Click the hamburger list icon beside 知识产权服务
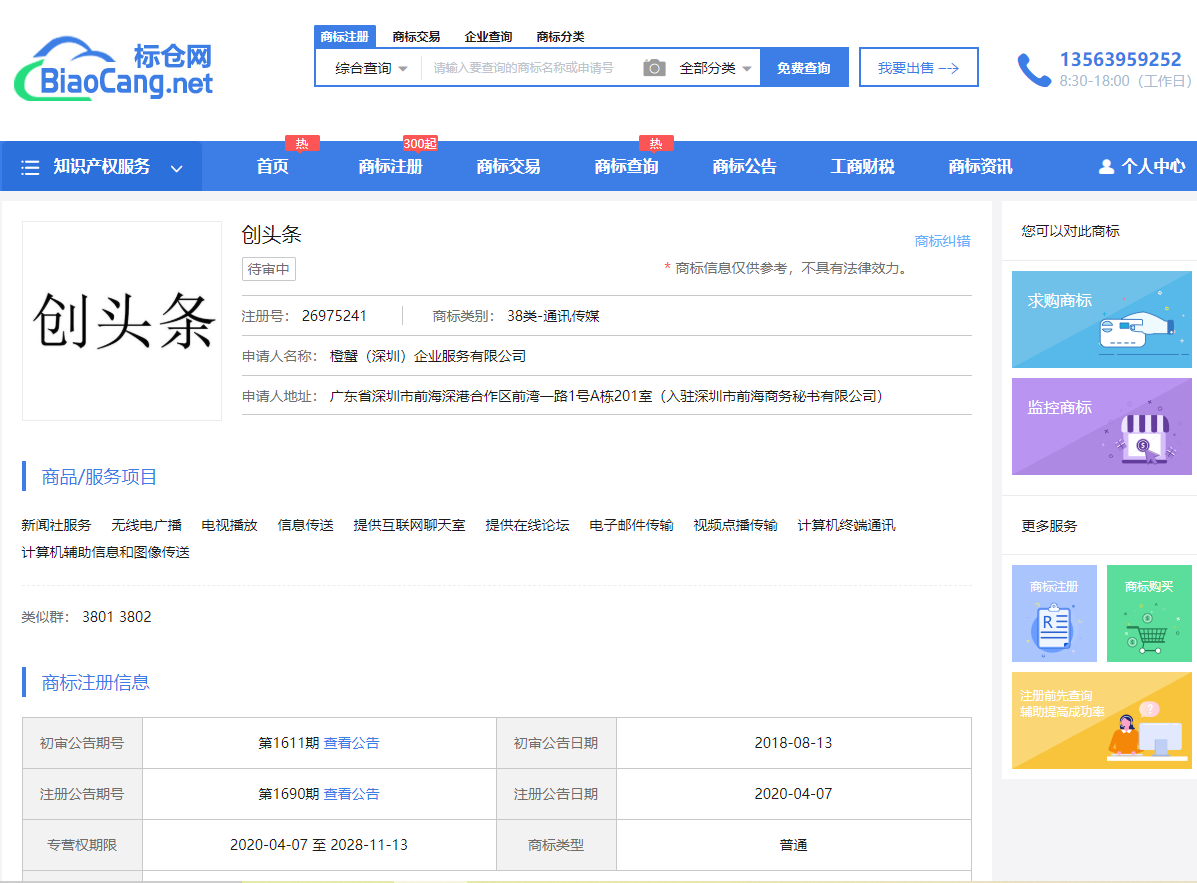Screen dimensions: 1197x883 point(30,167)
